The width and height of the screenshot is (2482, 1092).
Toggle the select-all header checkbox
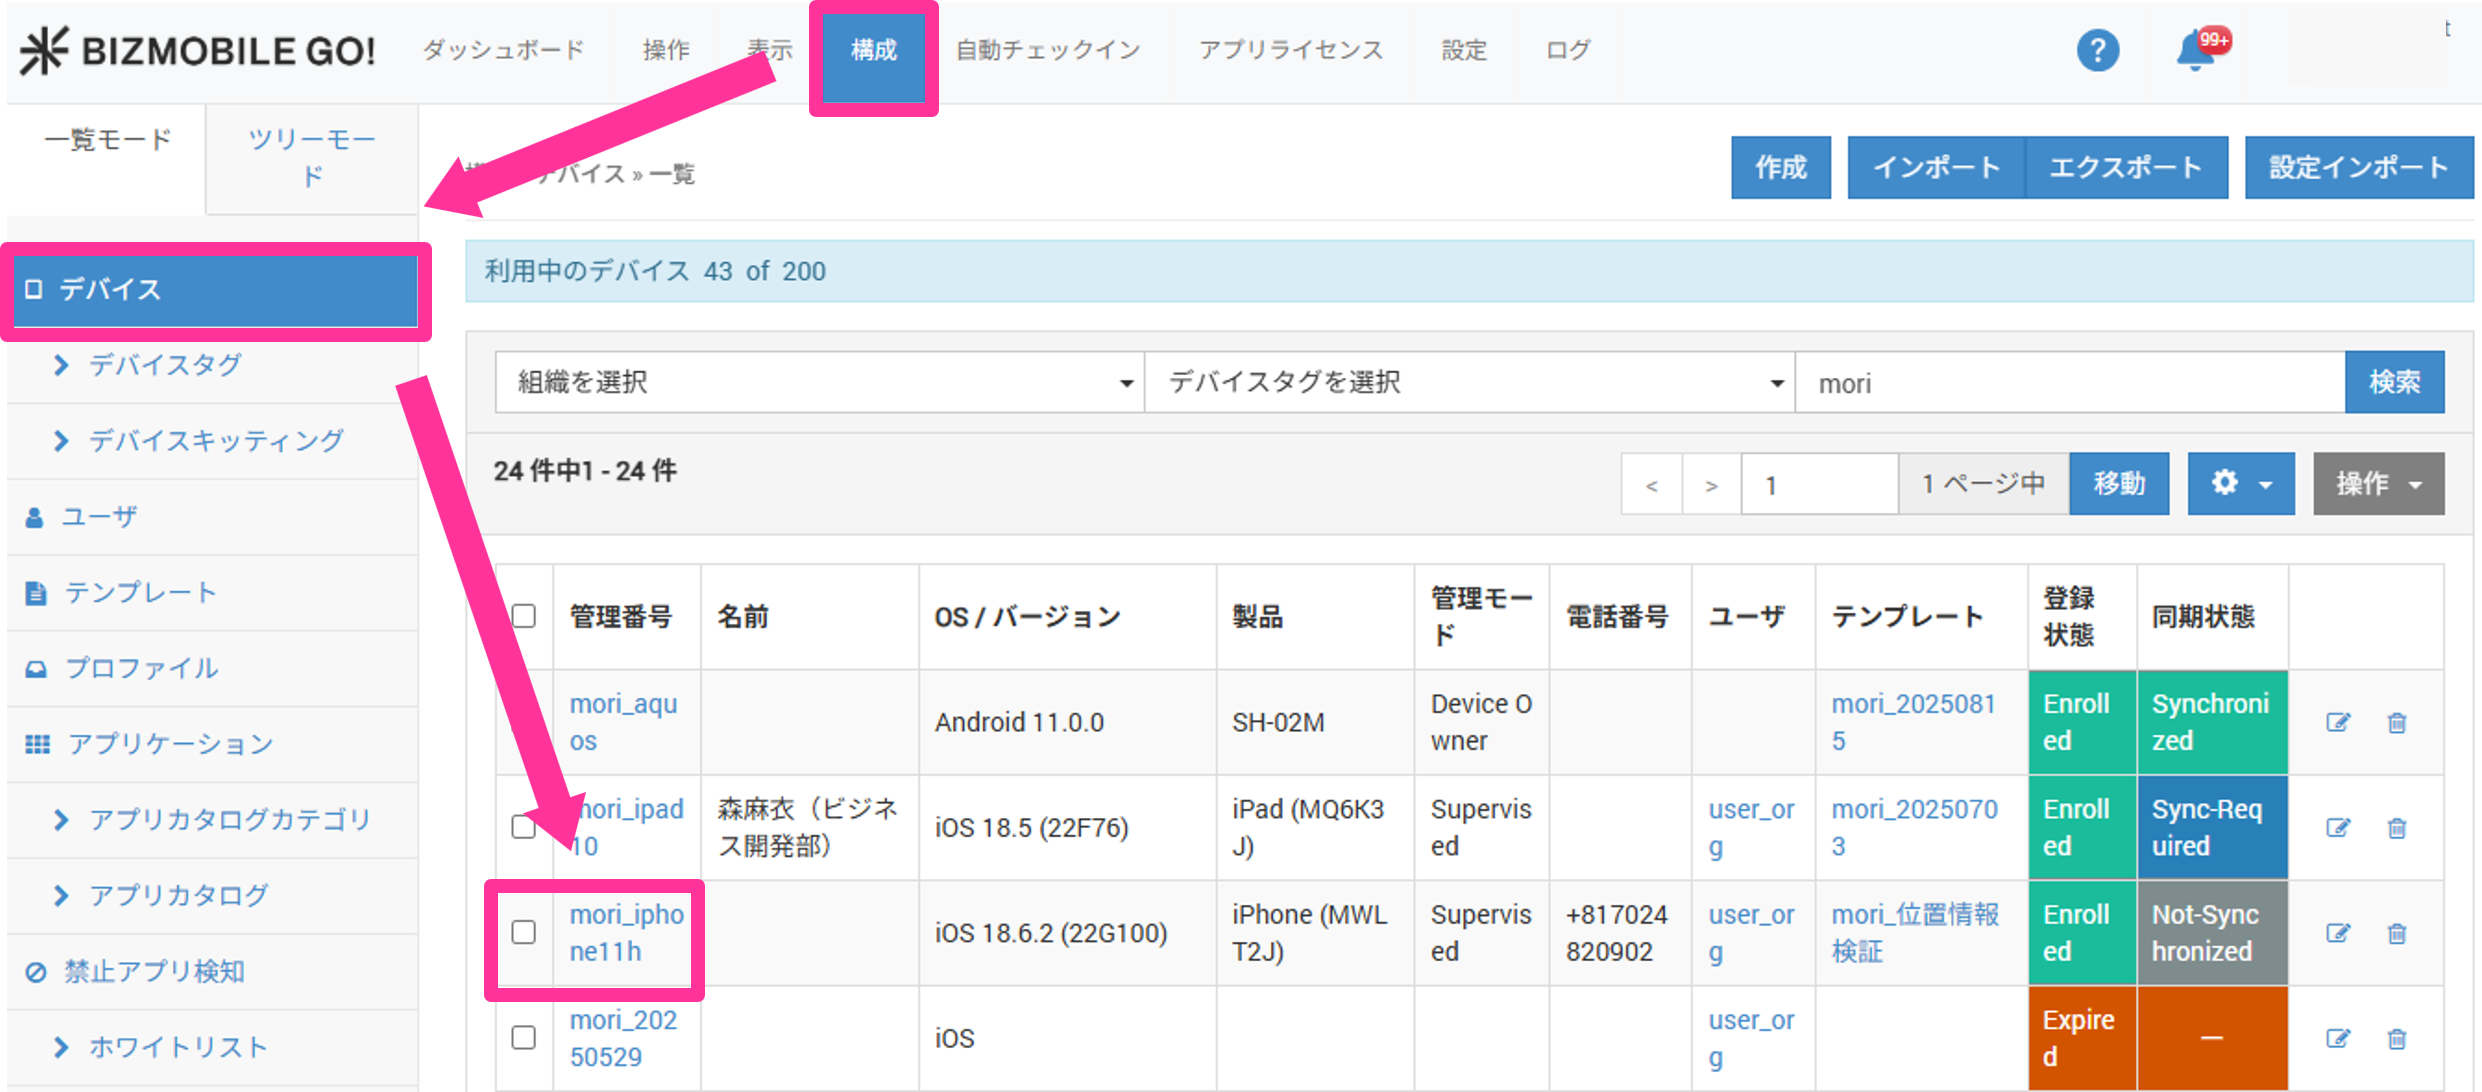click(524, 616)
